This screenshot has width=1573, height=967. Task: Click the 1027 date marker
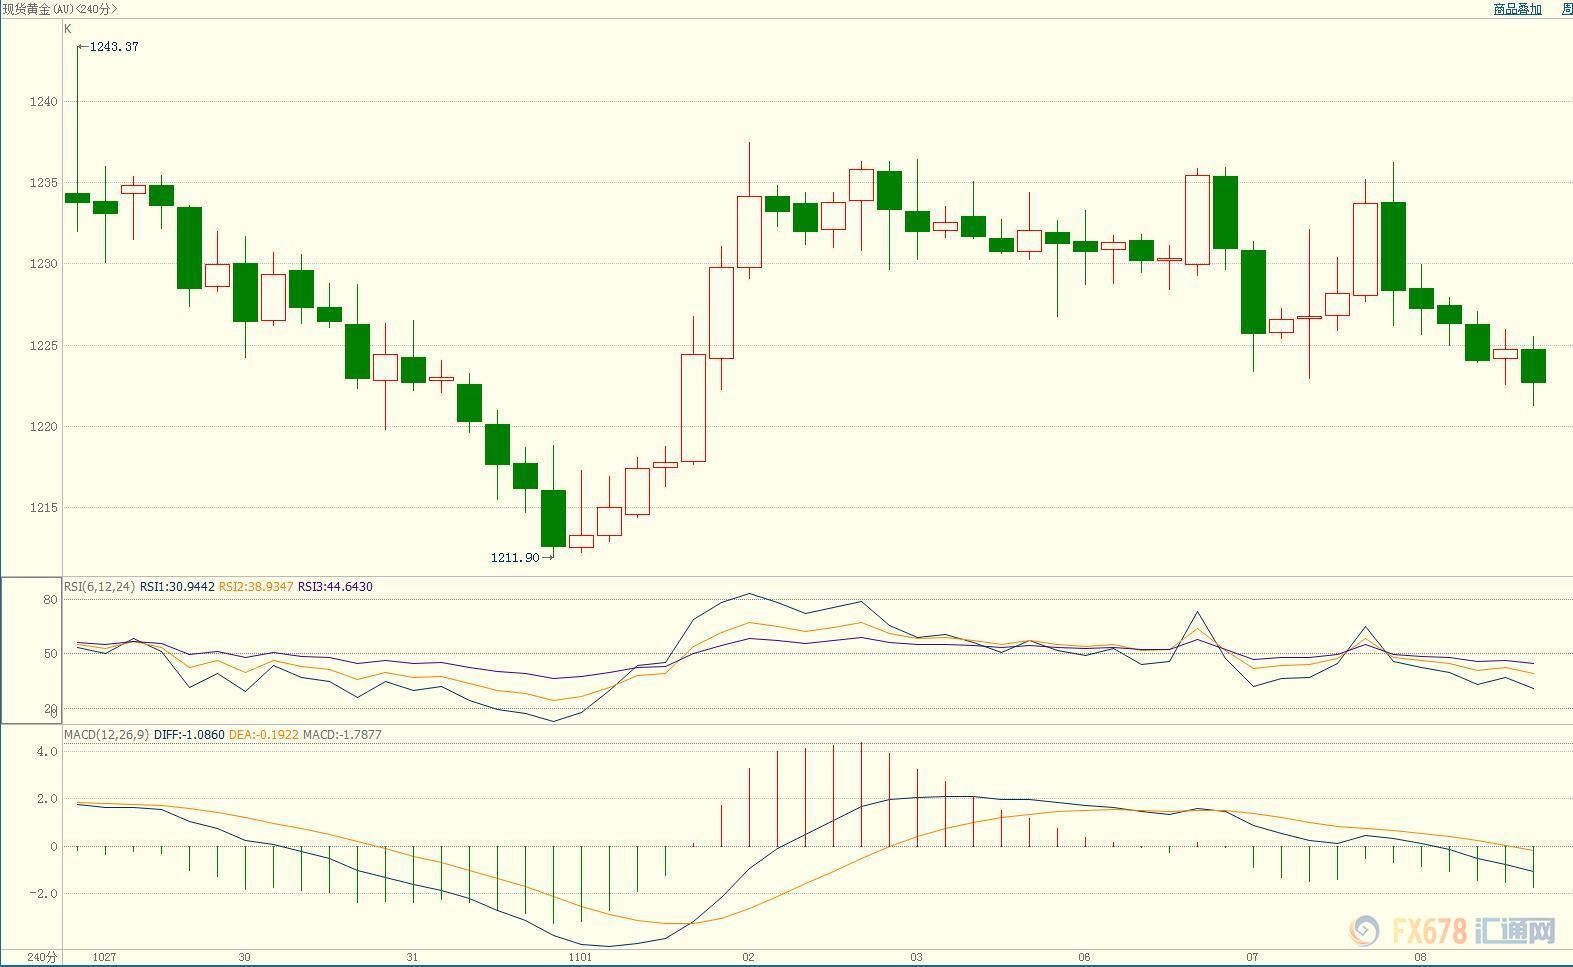tap(104, 957)
